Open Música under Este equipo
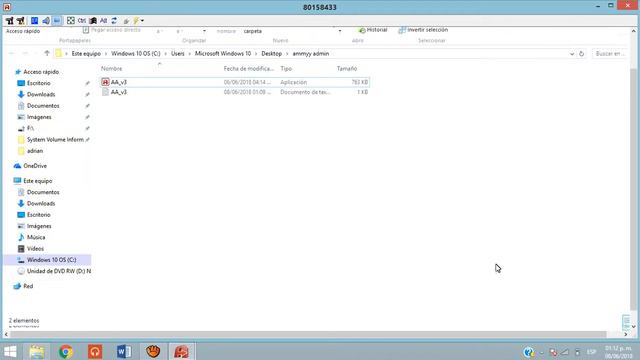 (36, 237)
